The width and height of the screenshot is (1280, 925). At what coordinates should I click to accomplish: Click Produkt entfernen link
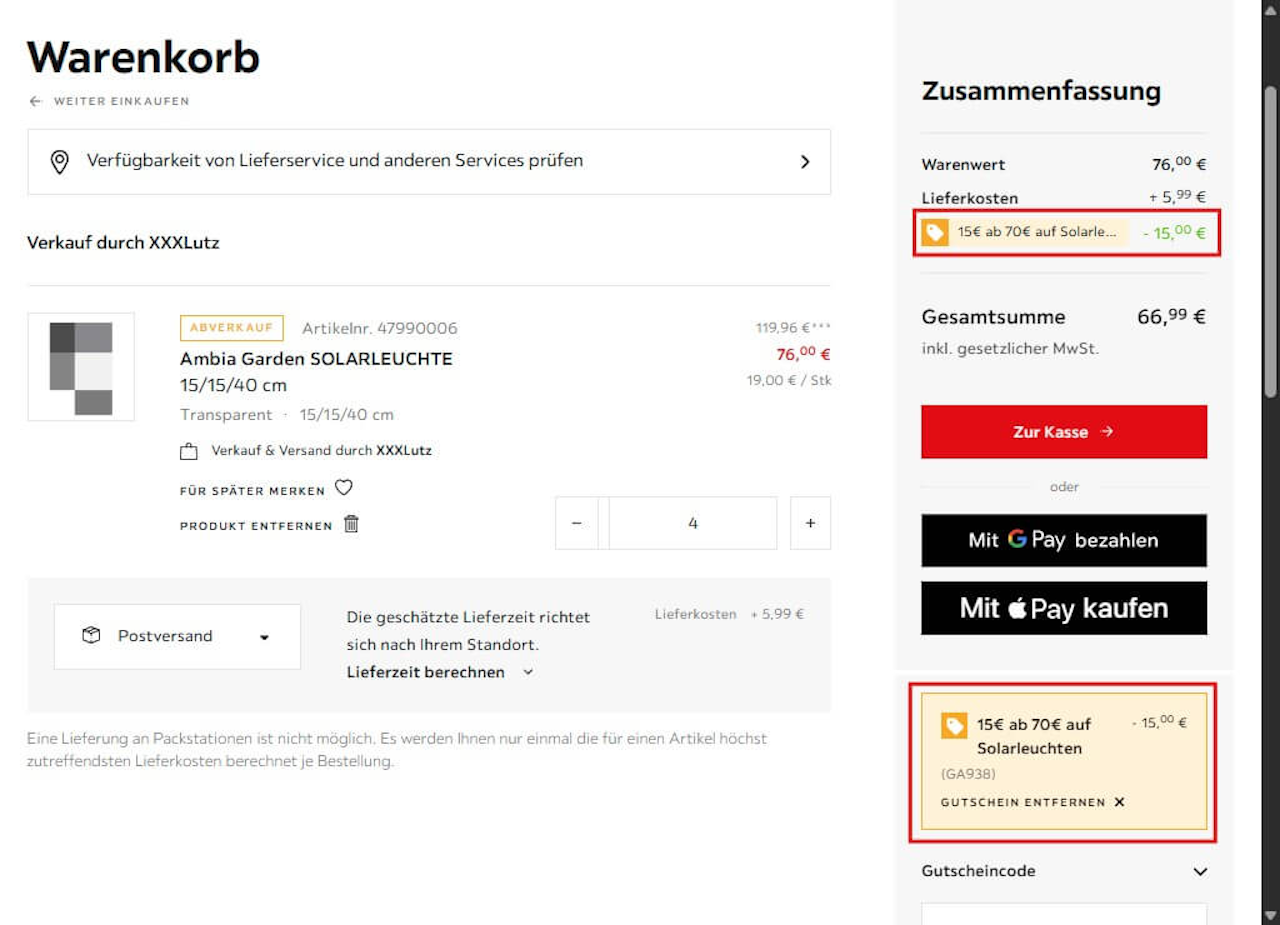click(x=256, y=526)
